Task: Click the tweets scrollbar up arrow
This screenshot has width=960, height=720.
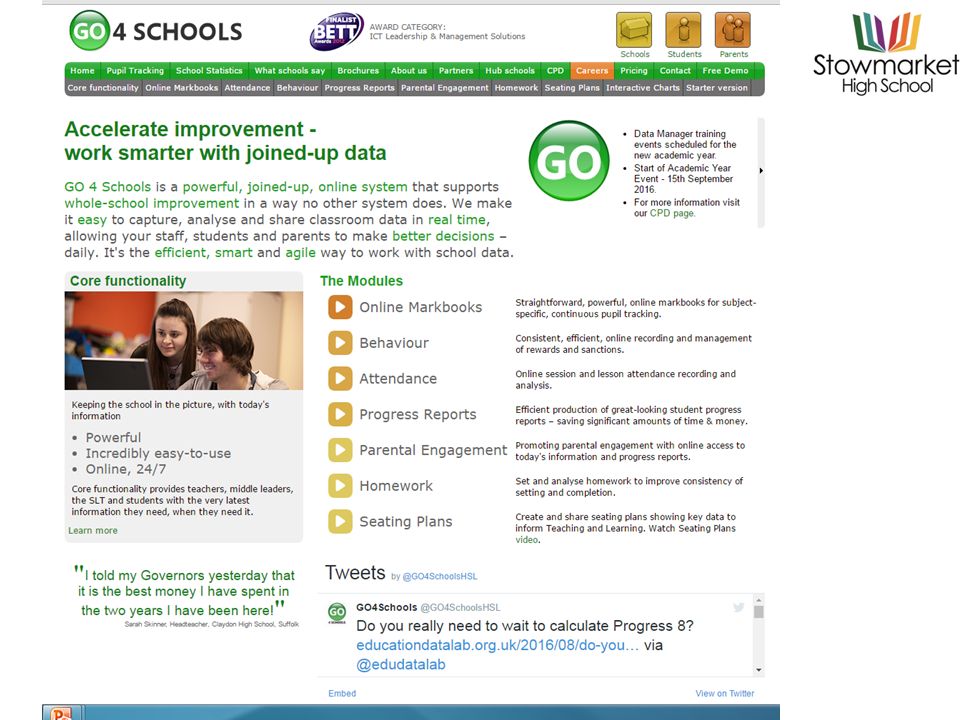Action: pyautogui.click(x=759, y=600)
